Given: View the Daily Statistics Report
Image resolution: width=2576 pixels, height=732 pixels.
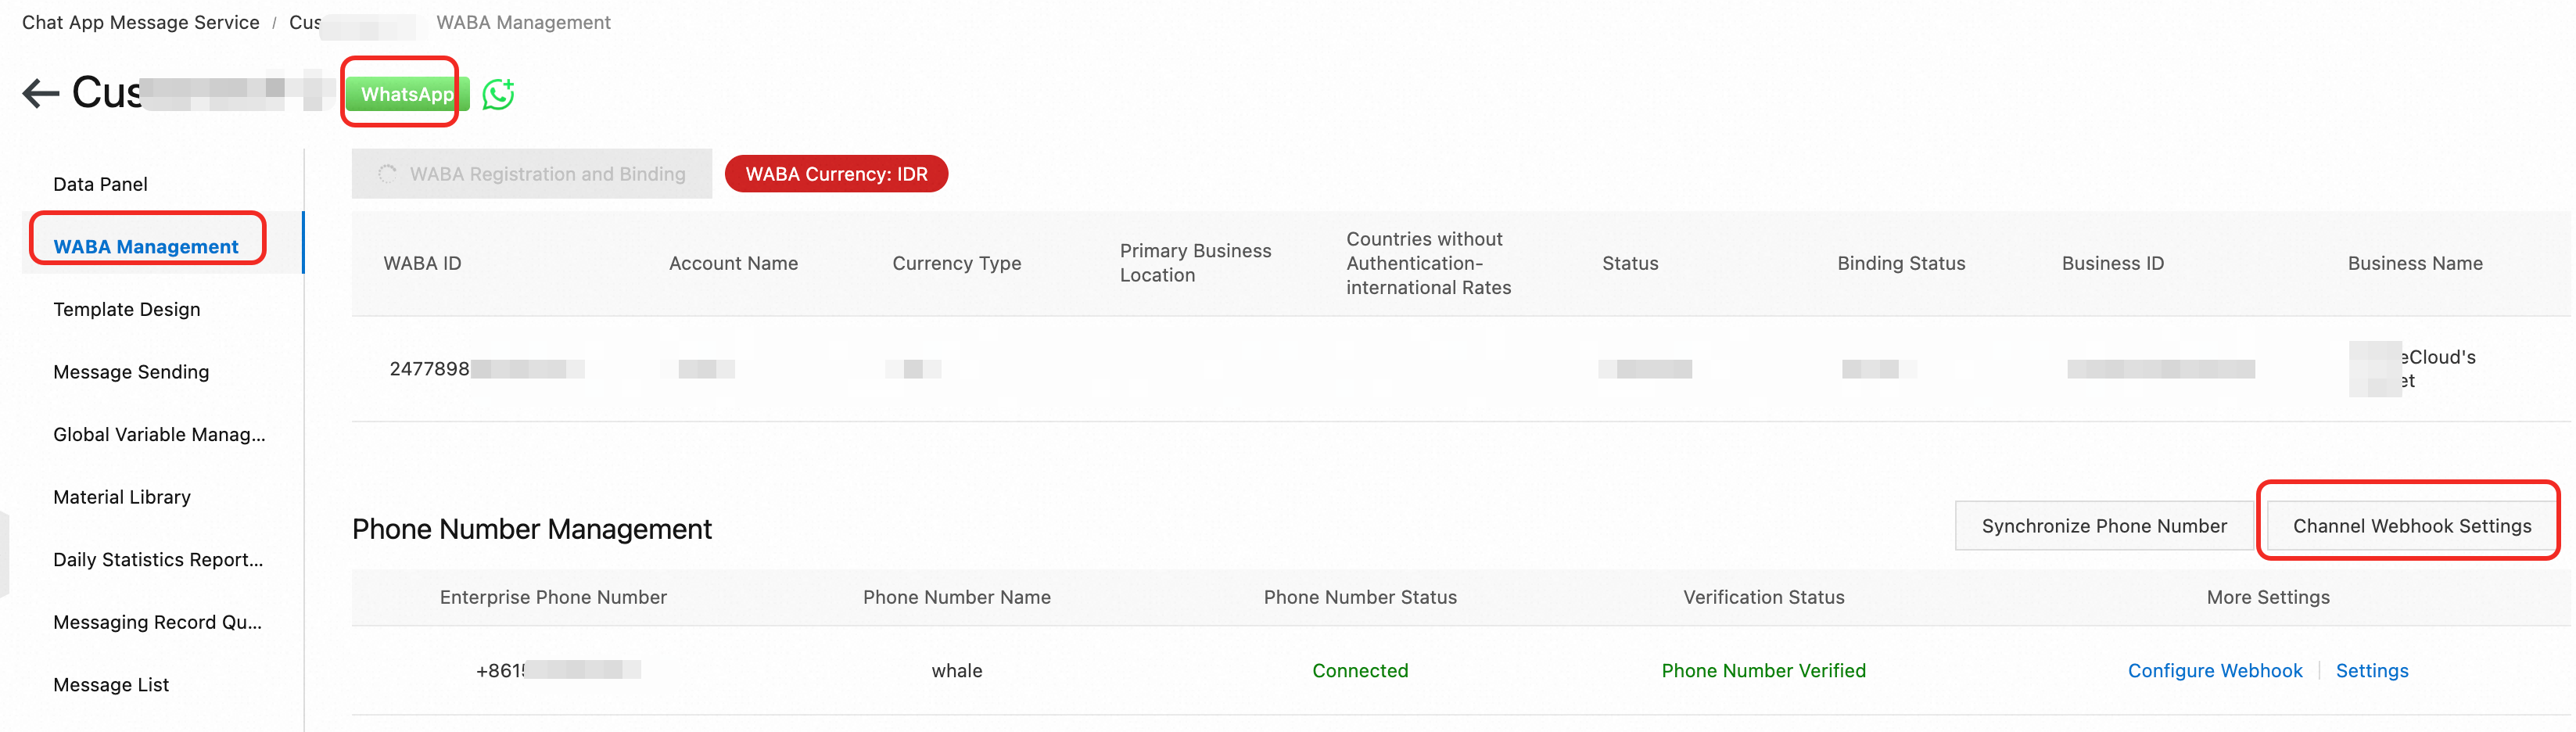Looking at the screenshot, I should pyautogui.click(x=158, y=559).
